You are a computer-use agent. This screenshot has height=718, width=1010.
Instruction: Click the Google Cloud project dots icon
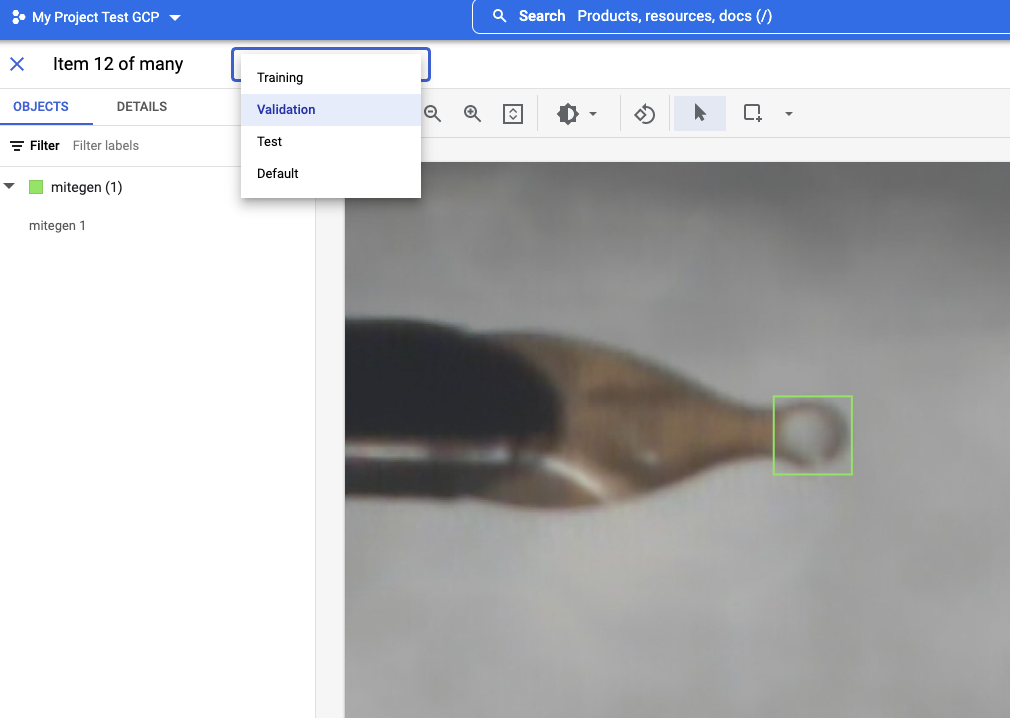point(19,17)
